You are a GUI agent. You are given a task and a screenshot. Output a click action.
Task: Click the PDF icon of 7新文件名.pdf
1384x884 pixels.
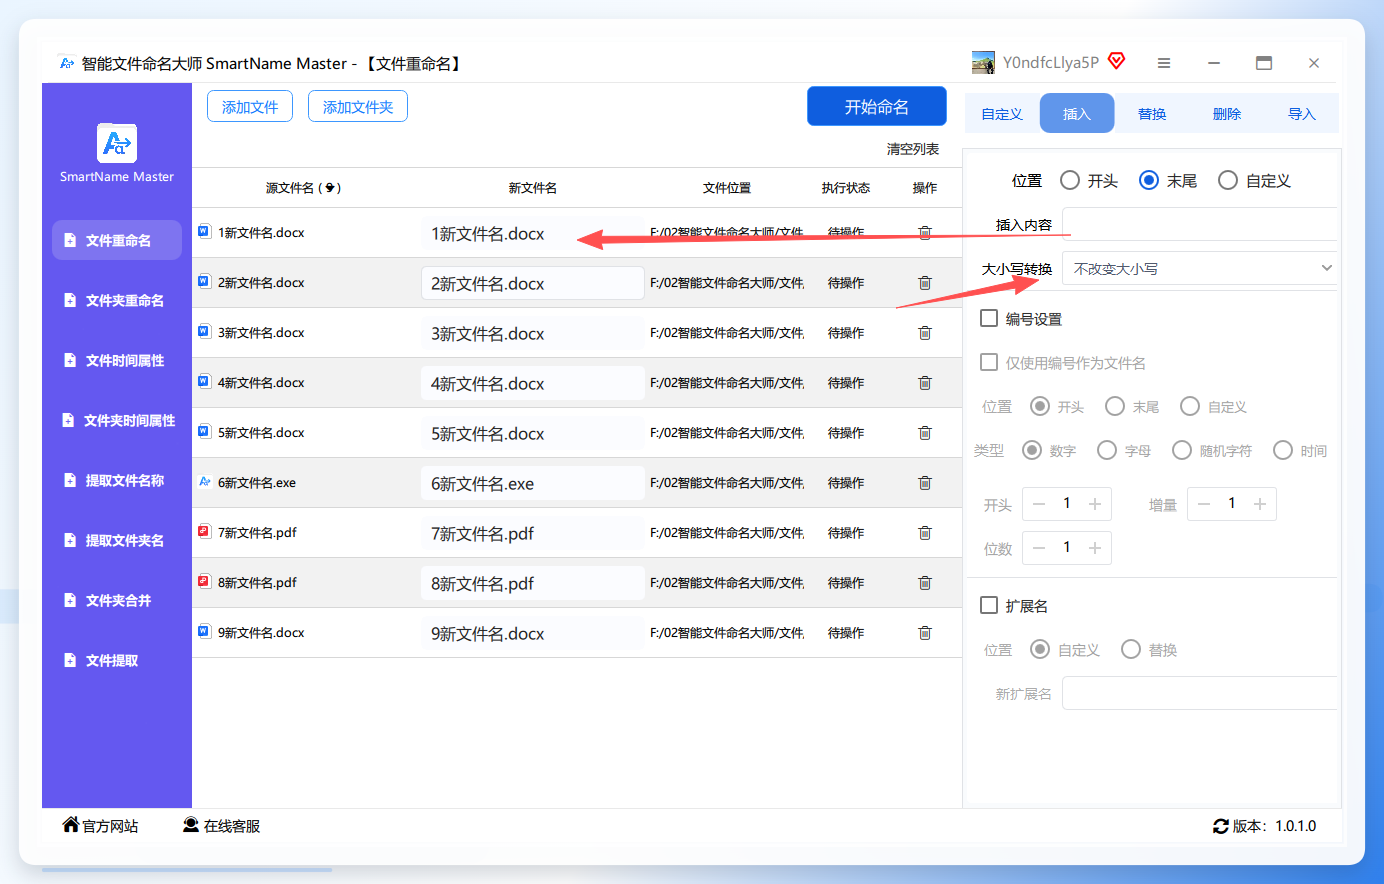point(204,531)
